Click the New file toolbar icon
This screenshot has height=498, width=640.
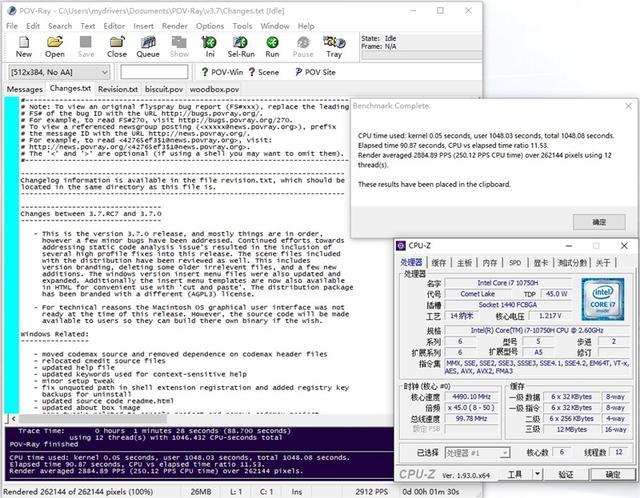click(x=23, y=45)
